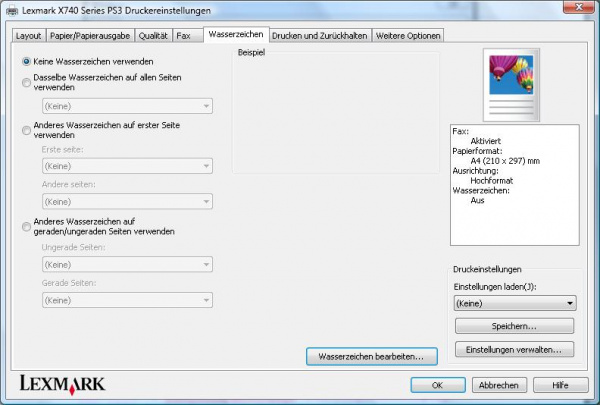Select 'Dasselbe Wasserzeichen auf allen Seiten' option
The image size is (600, 405).
pos(27,82)
